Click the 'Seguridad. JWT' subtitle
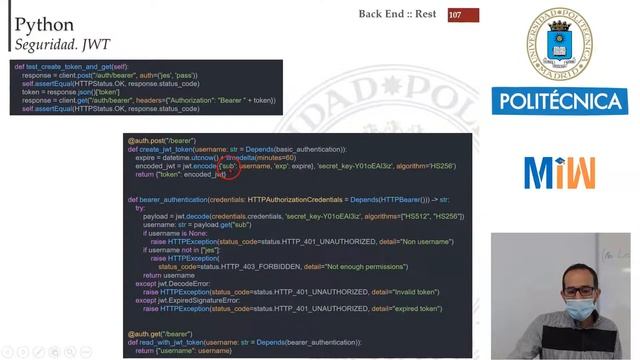Image resolution: width=640 pixels, height=360 pixels. point(62,44)
